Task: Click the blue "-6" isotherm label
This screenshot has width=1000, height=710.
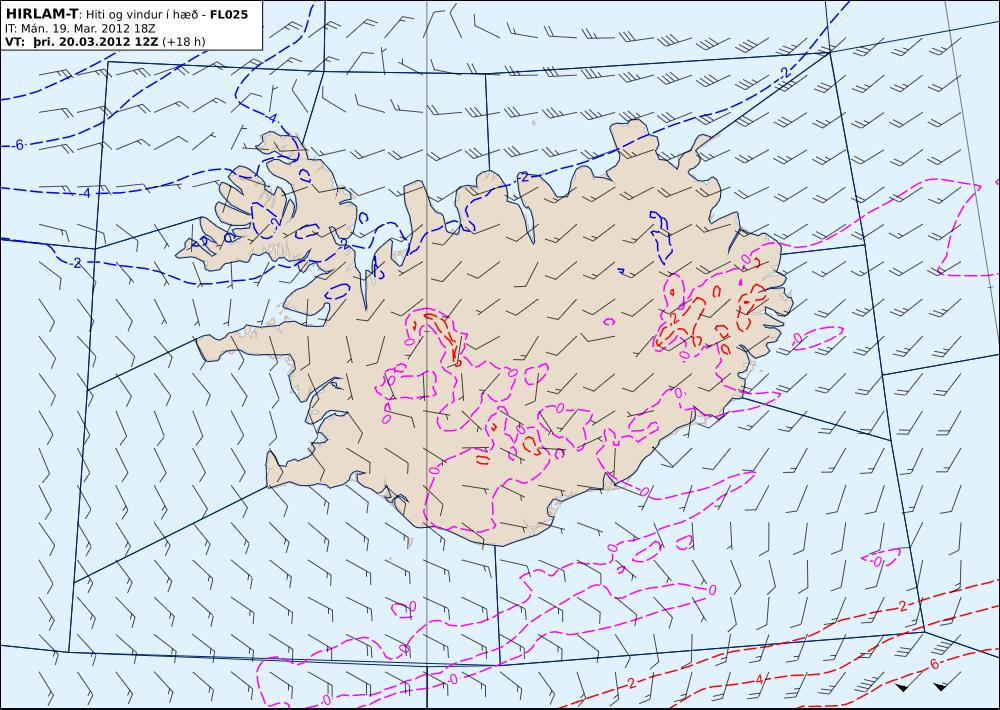Action: tap(18, 145)
